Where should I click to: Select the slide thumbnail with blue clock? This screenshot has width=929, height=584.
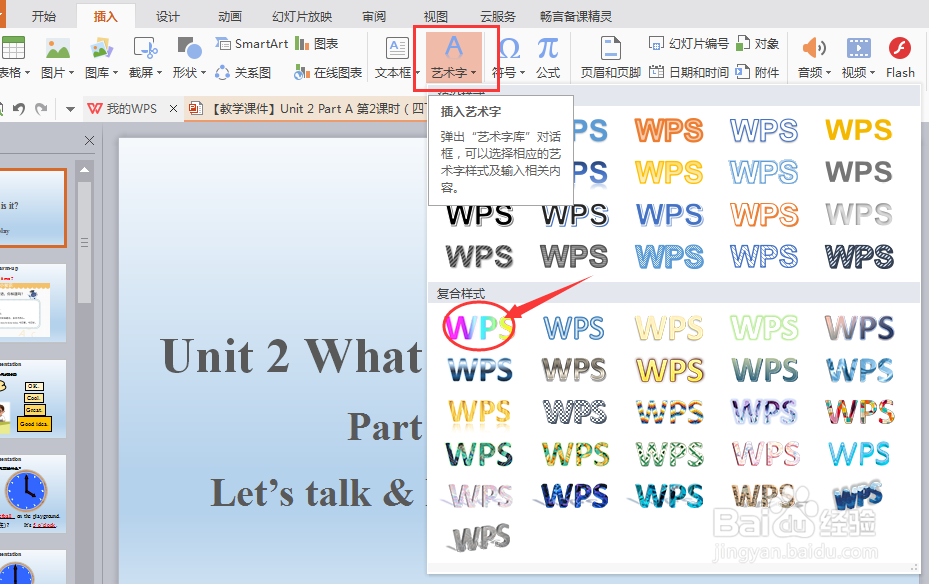click(x=33, y=494)
